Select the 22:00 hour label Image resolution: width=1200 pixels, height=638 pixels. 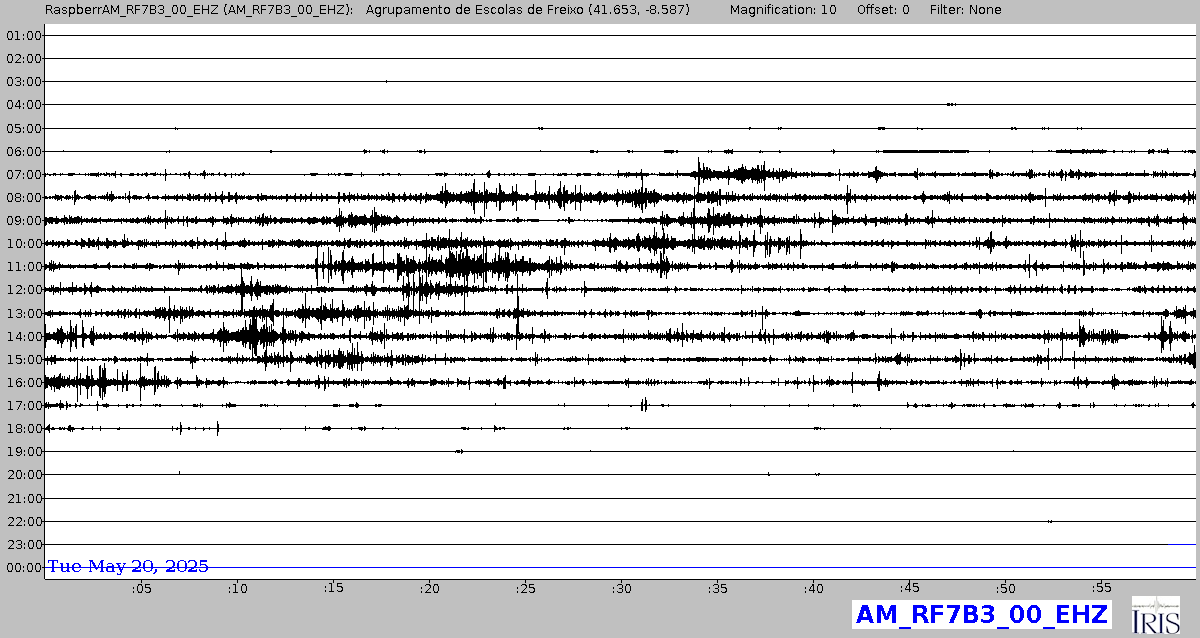(23, 522)
